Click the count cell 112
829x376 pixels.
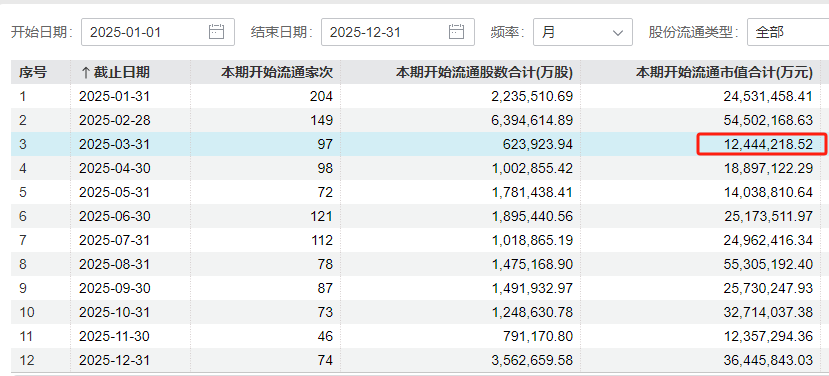(x=321, y=240)
